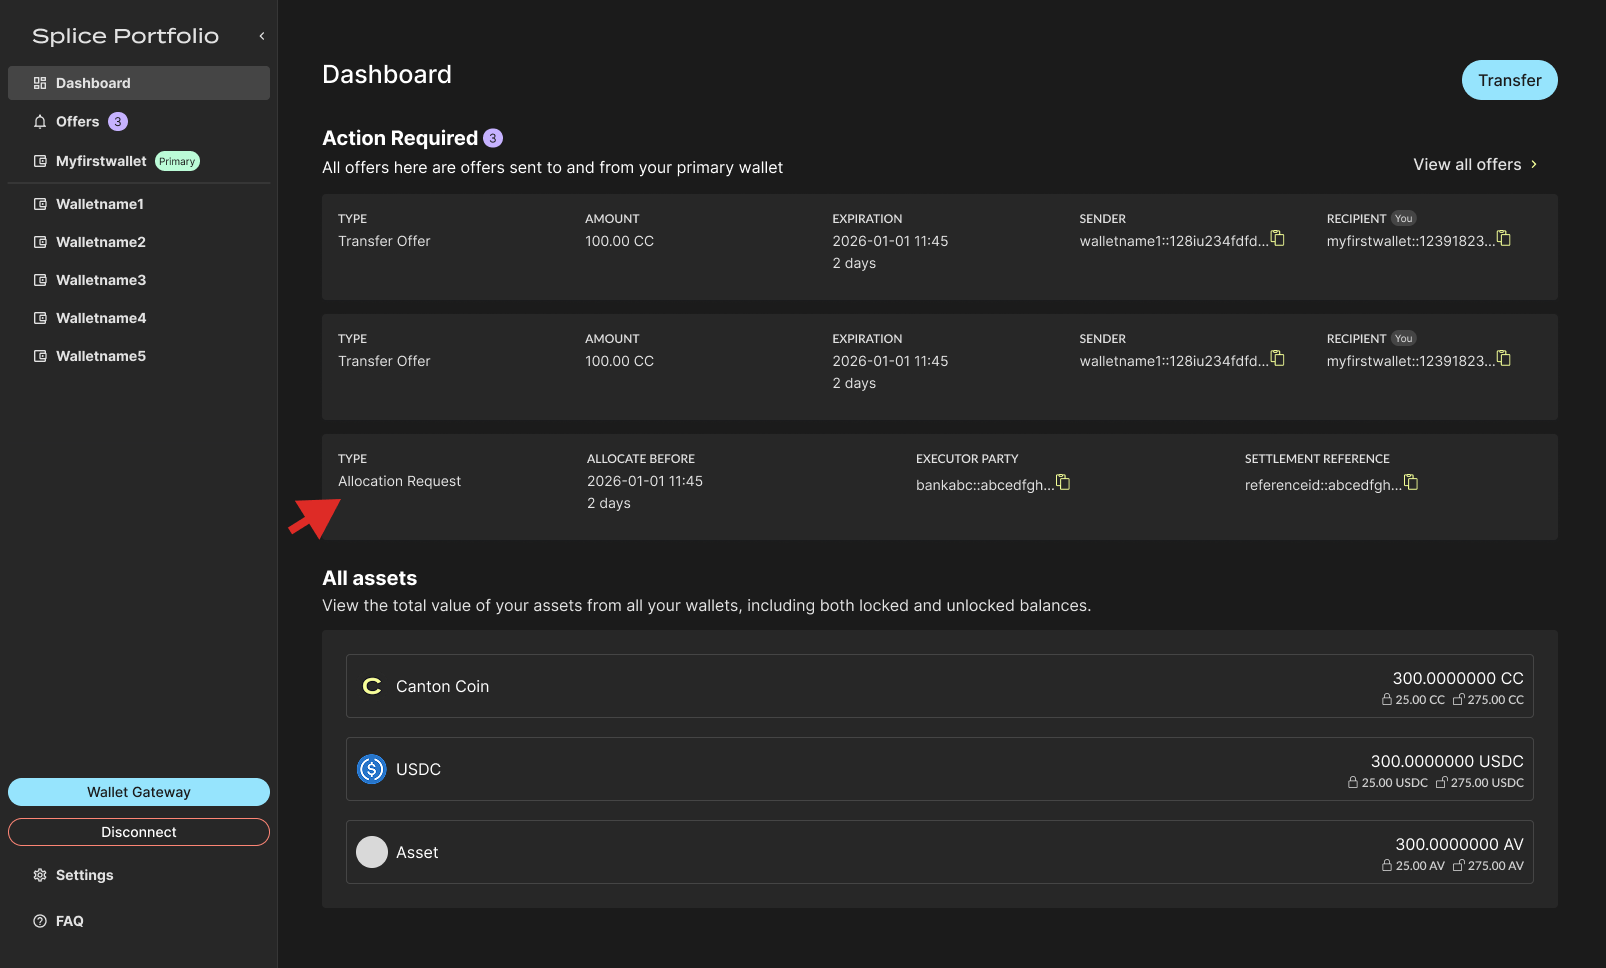This screenshot has height=968, width=1606.
Task: Click the Transfer button
Action: pyautogui.click(x=1509, y=80)
